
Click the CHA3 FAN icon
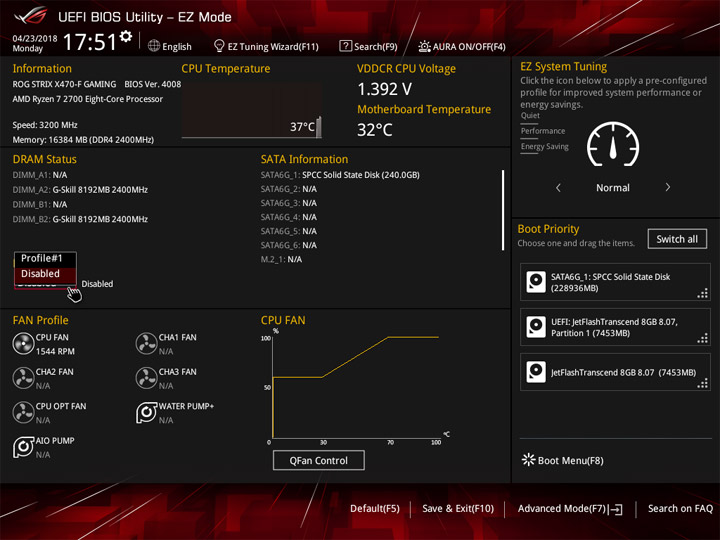tap(146, 378)
